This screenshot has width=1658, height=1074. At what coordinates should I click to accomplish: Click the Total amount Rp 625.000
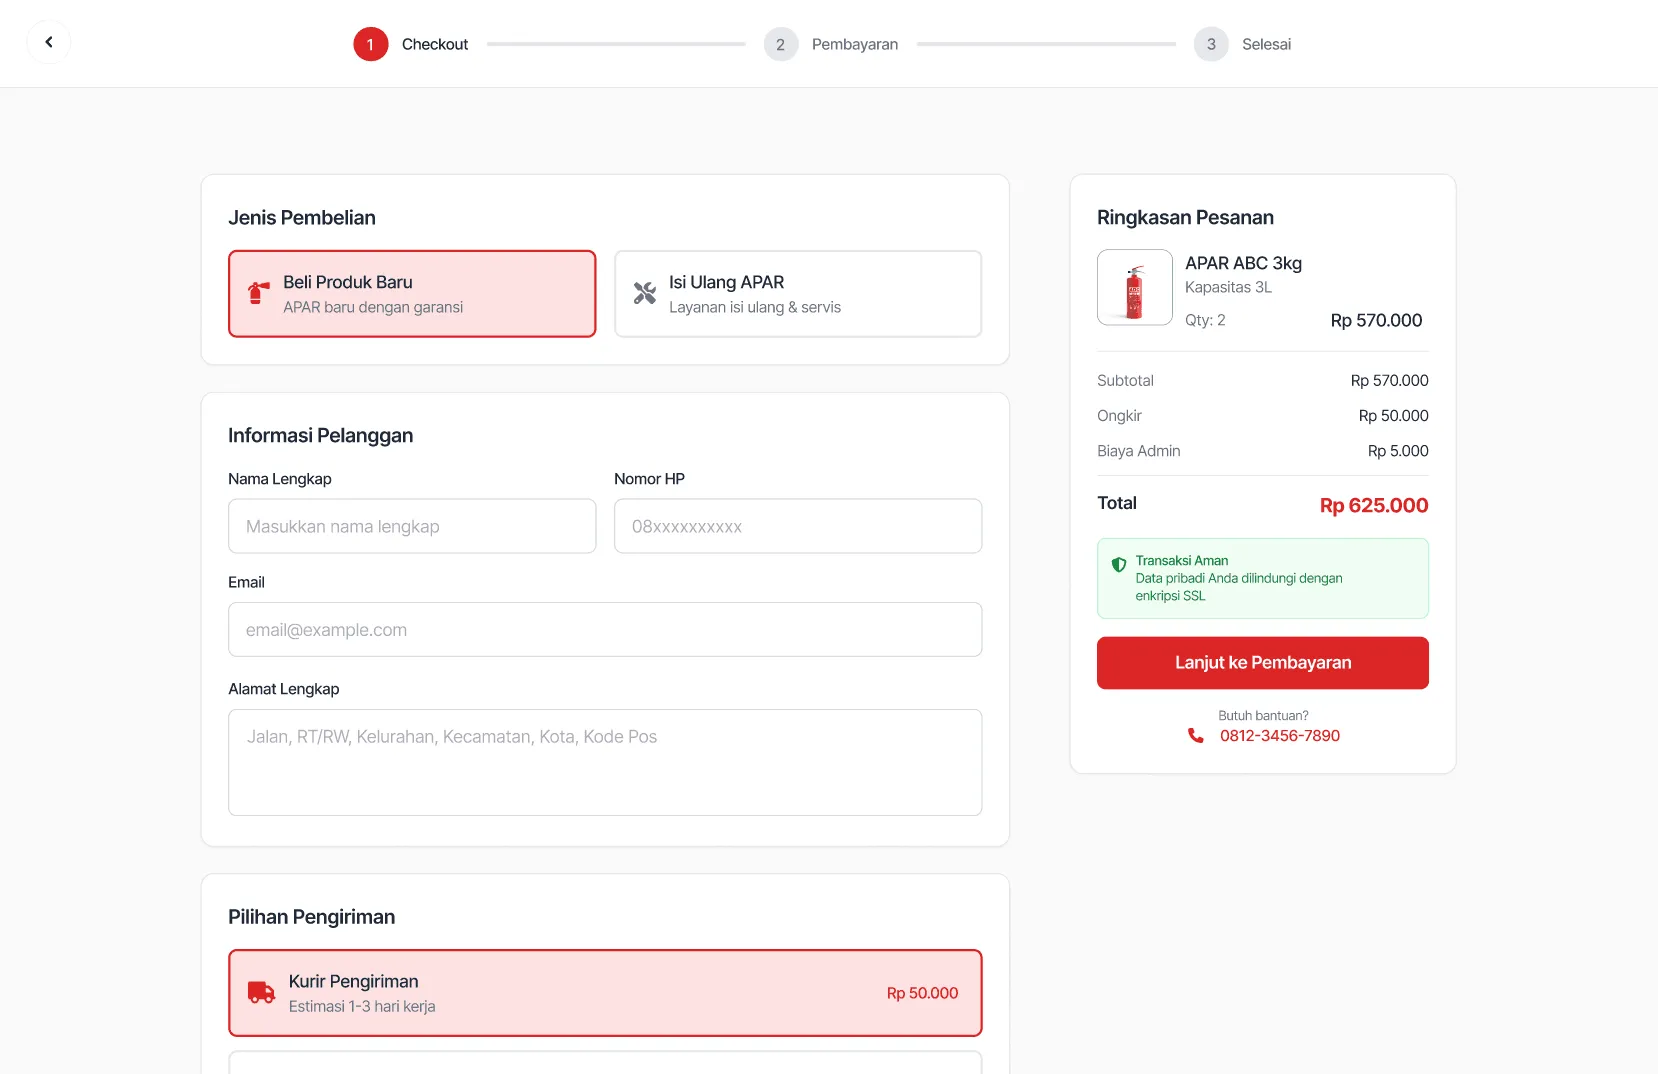click(x=1374, y=505)
